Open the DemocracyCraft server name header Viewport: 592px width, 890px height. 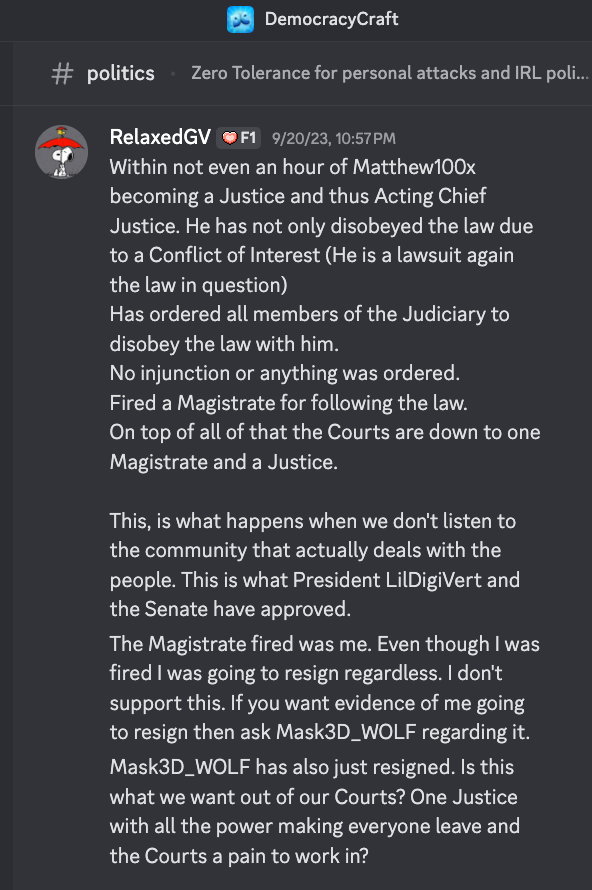tap(331, 19)
